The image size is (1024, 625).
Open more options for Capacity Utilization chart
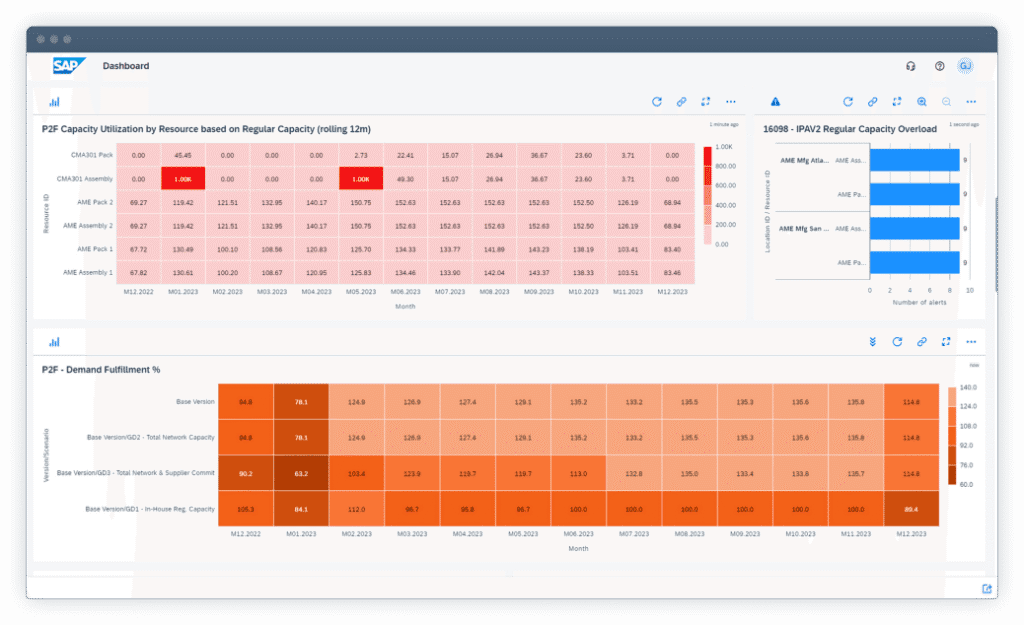pyautogui.click(x=731, y=102)
